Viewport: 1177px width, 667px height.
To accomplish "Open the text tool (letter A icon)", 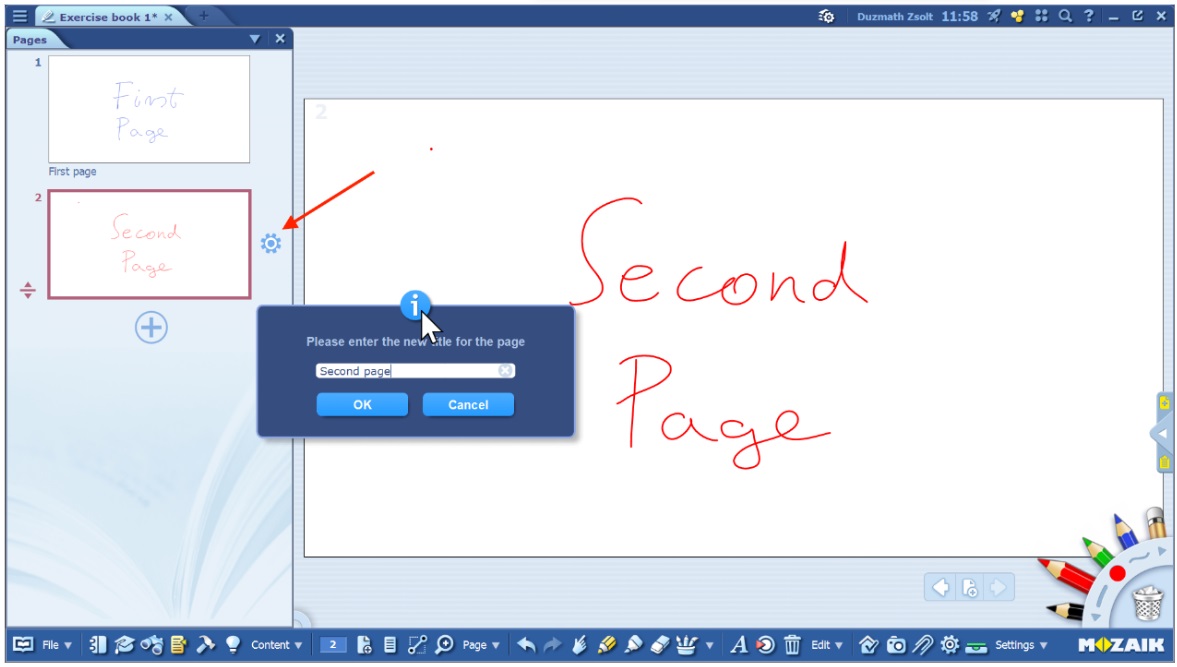I will point(739,645).
